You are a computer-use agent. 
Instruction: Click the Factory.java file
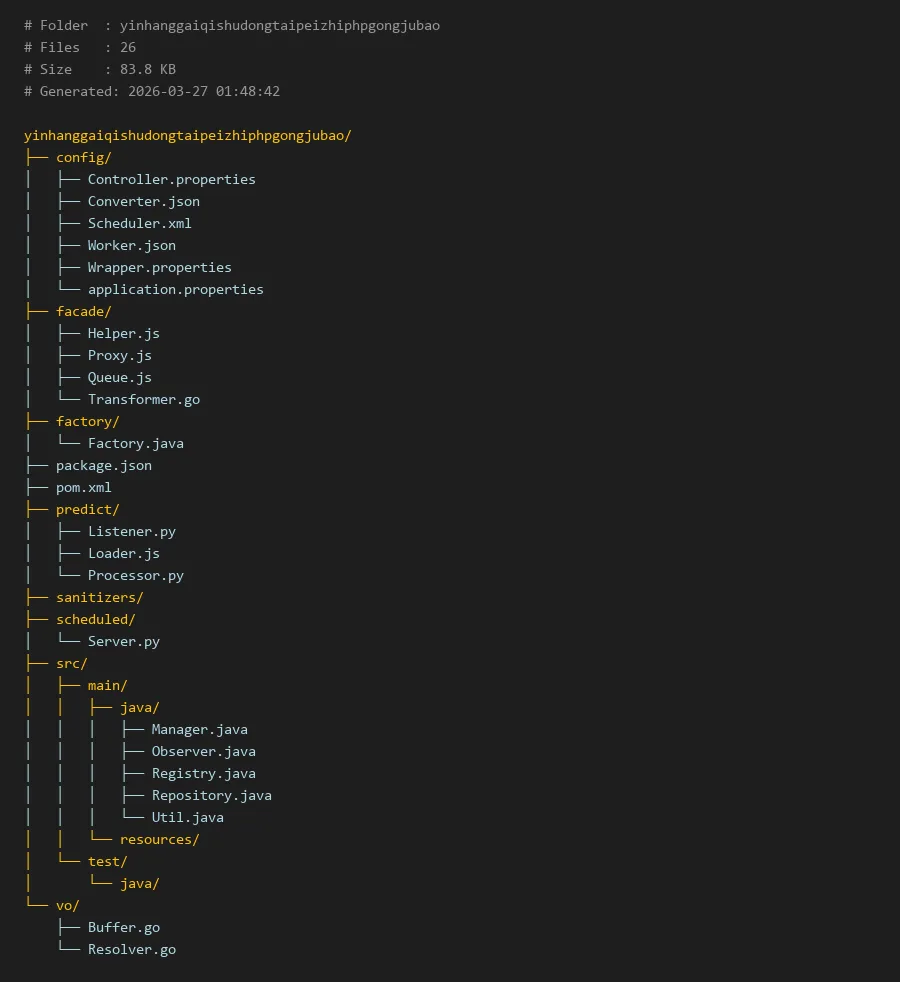[135, 444]
